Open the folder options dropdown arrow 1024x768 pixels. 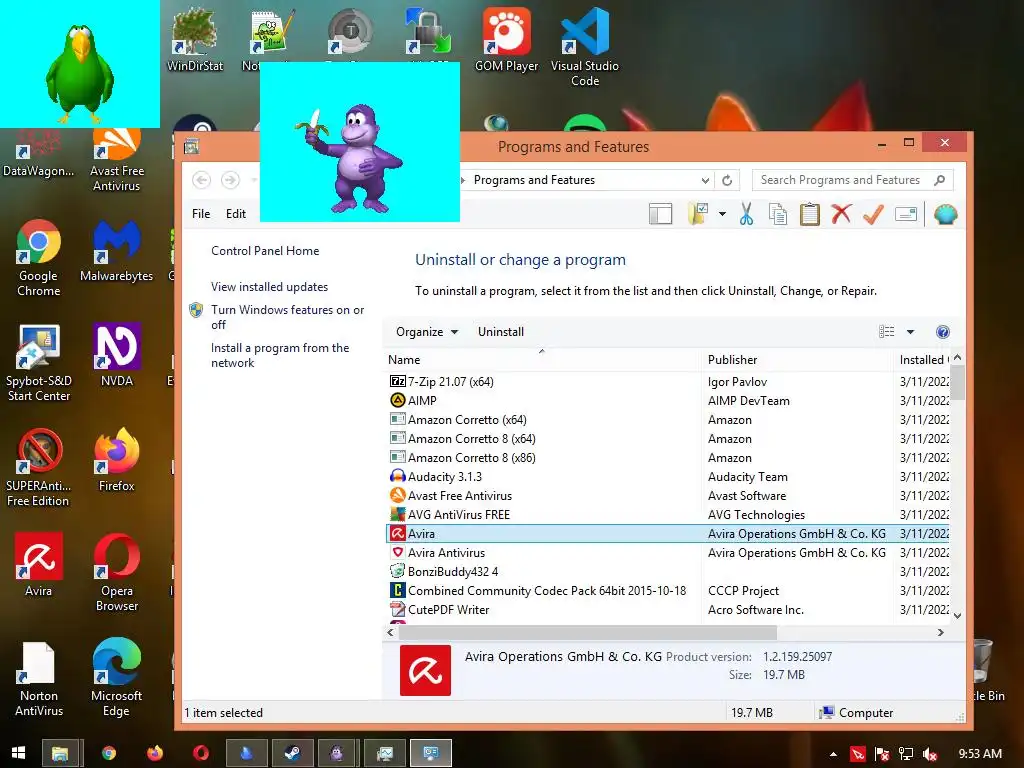(722, 214)
